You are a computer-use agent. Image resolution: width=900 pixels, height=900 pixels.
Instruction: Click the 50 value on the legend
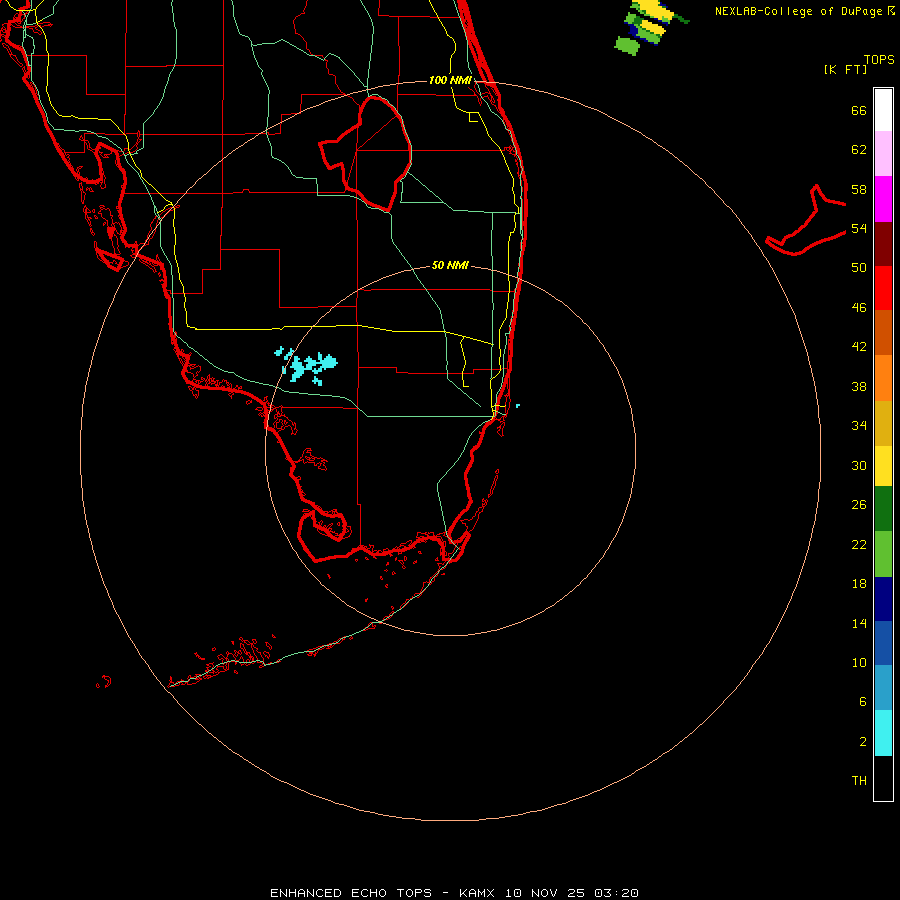click(x=859, y=268)
